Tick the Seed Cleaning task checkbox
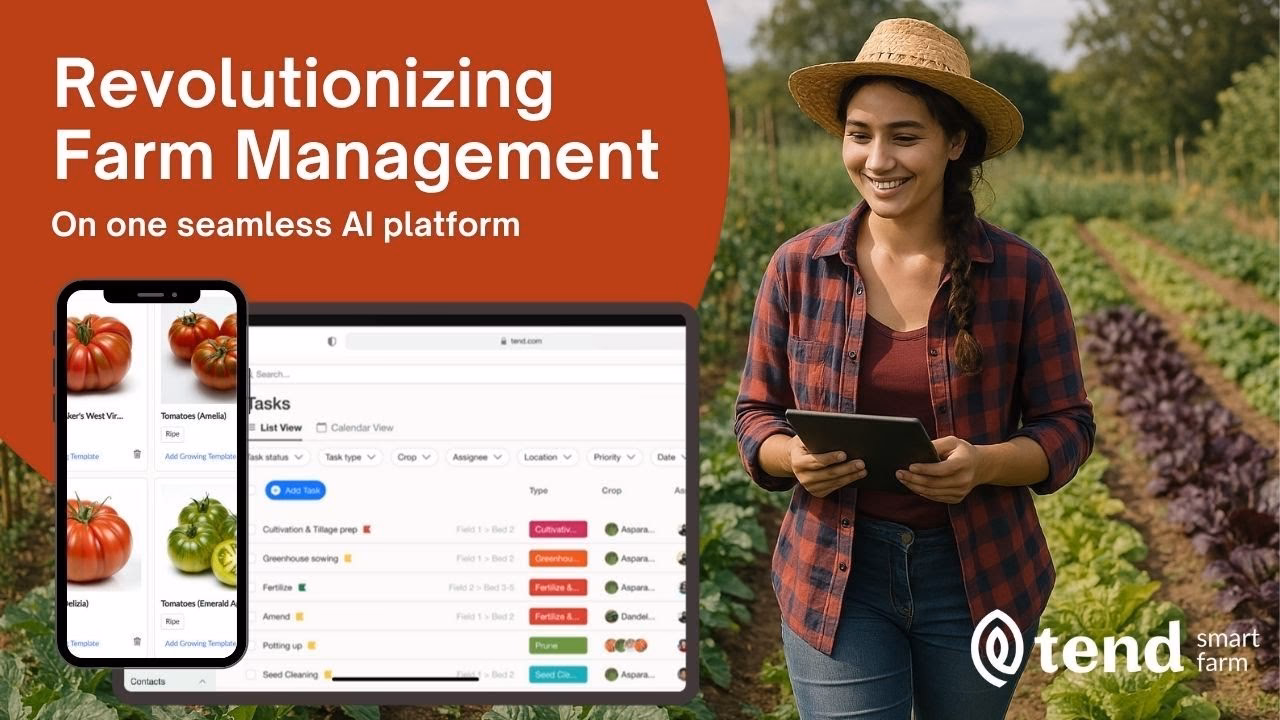This screenshot has width=1280, height=720. tap(251, 675)
